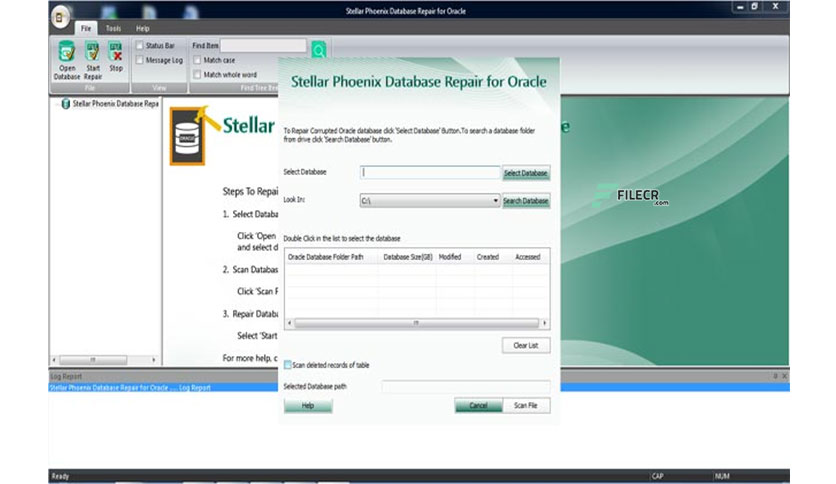Enable the Match whole word option
The width and height of the screenshot is (836, 484).
click(197, 75)
